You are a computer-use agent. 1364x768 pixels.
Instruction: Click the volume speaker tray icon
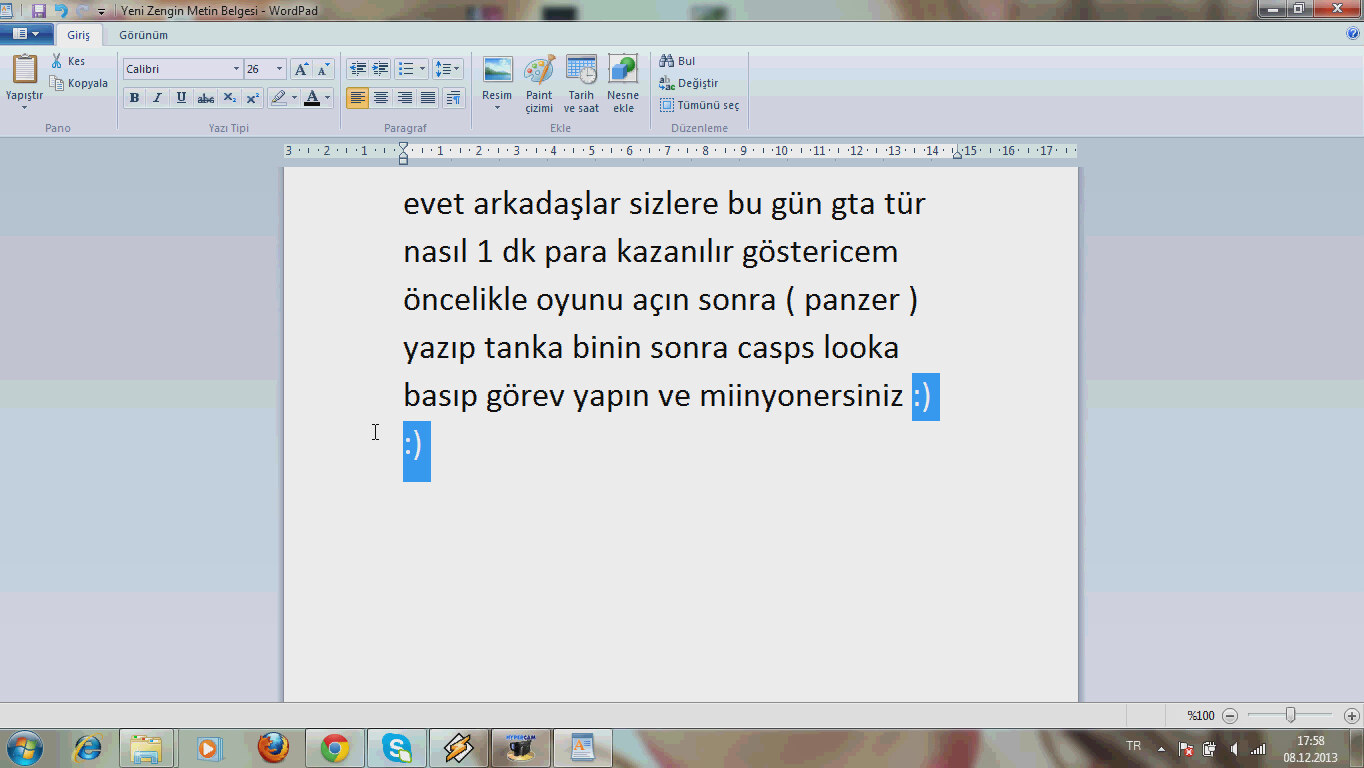[x=1234, y=748]
